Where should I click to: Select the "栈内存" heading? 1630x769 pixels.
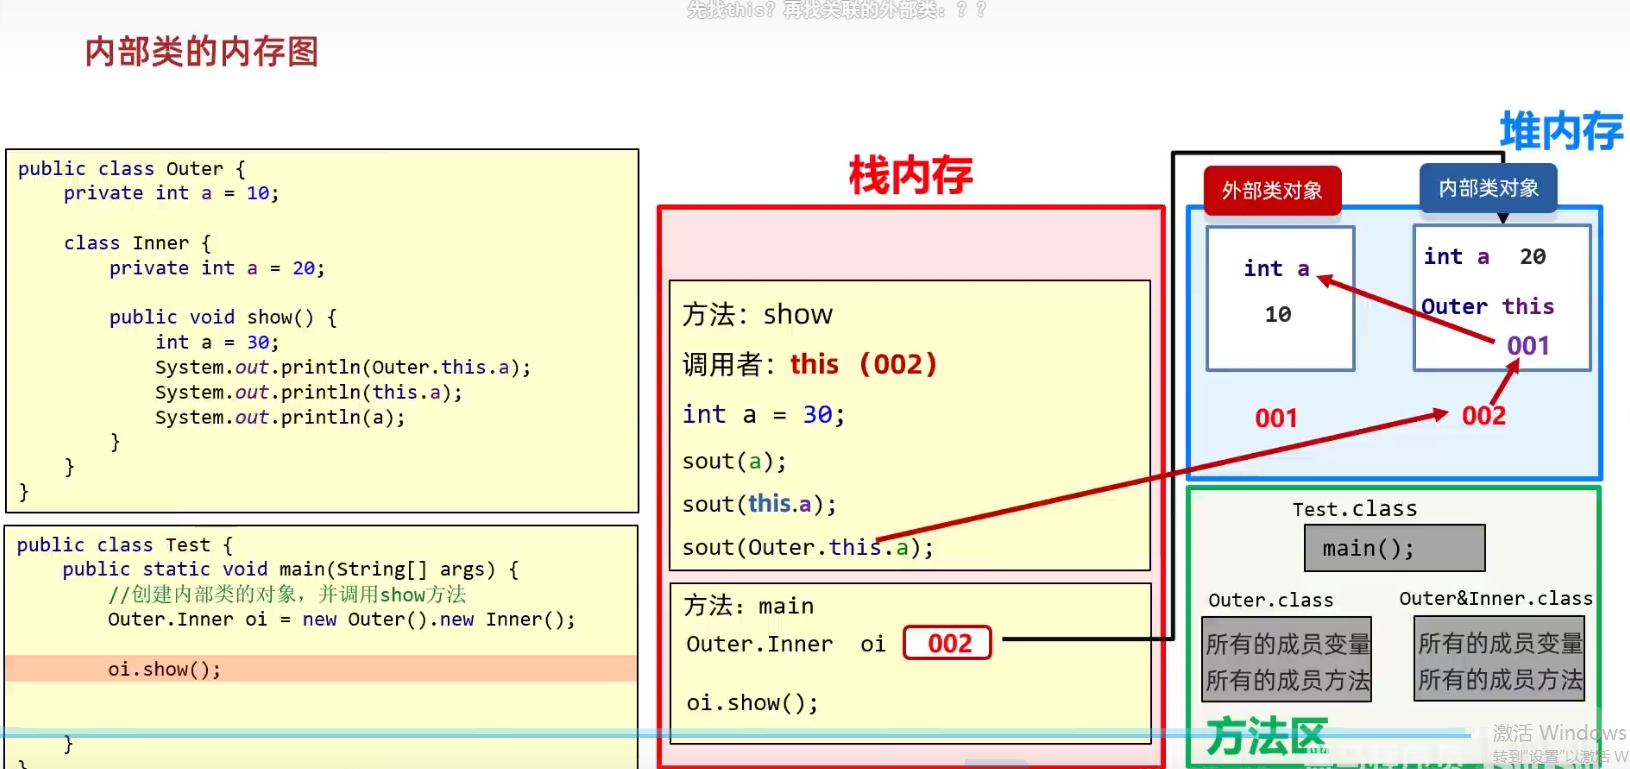910,176
